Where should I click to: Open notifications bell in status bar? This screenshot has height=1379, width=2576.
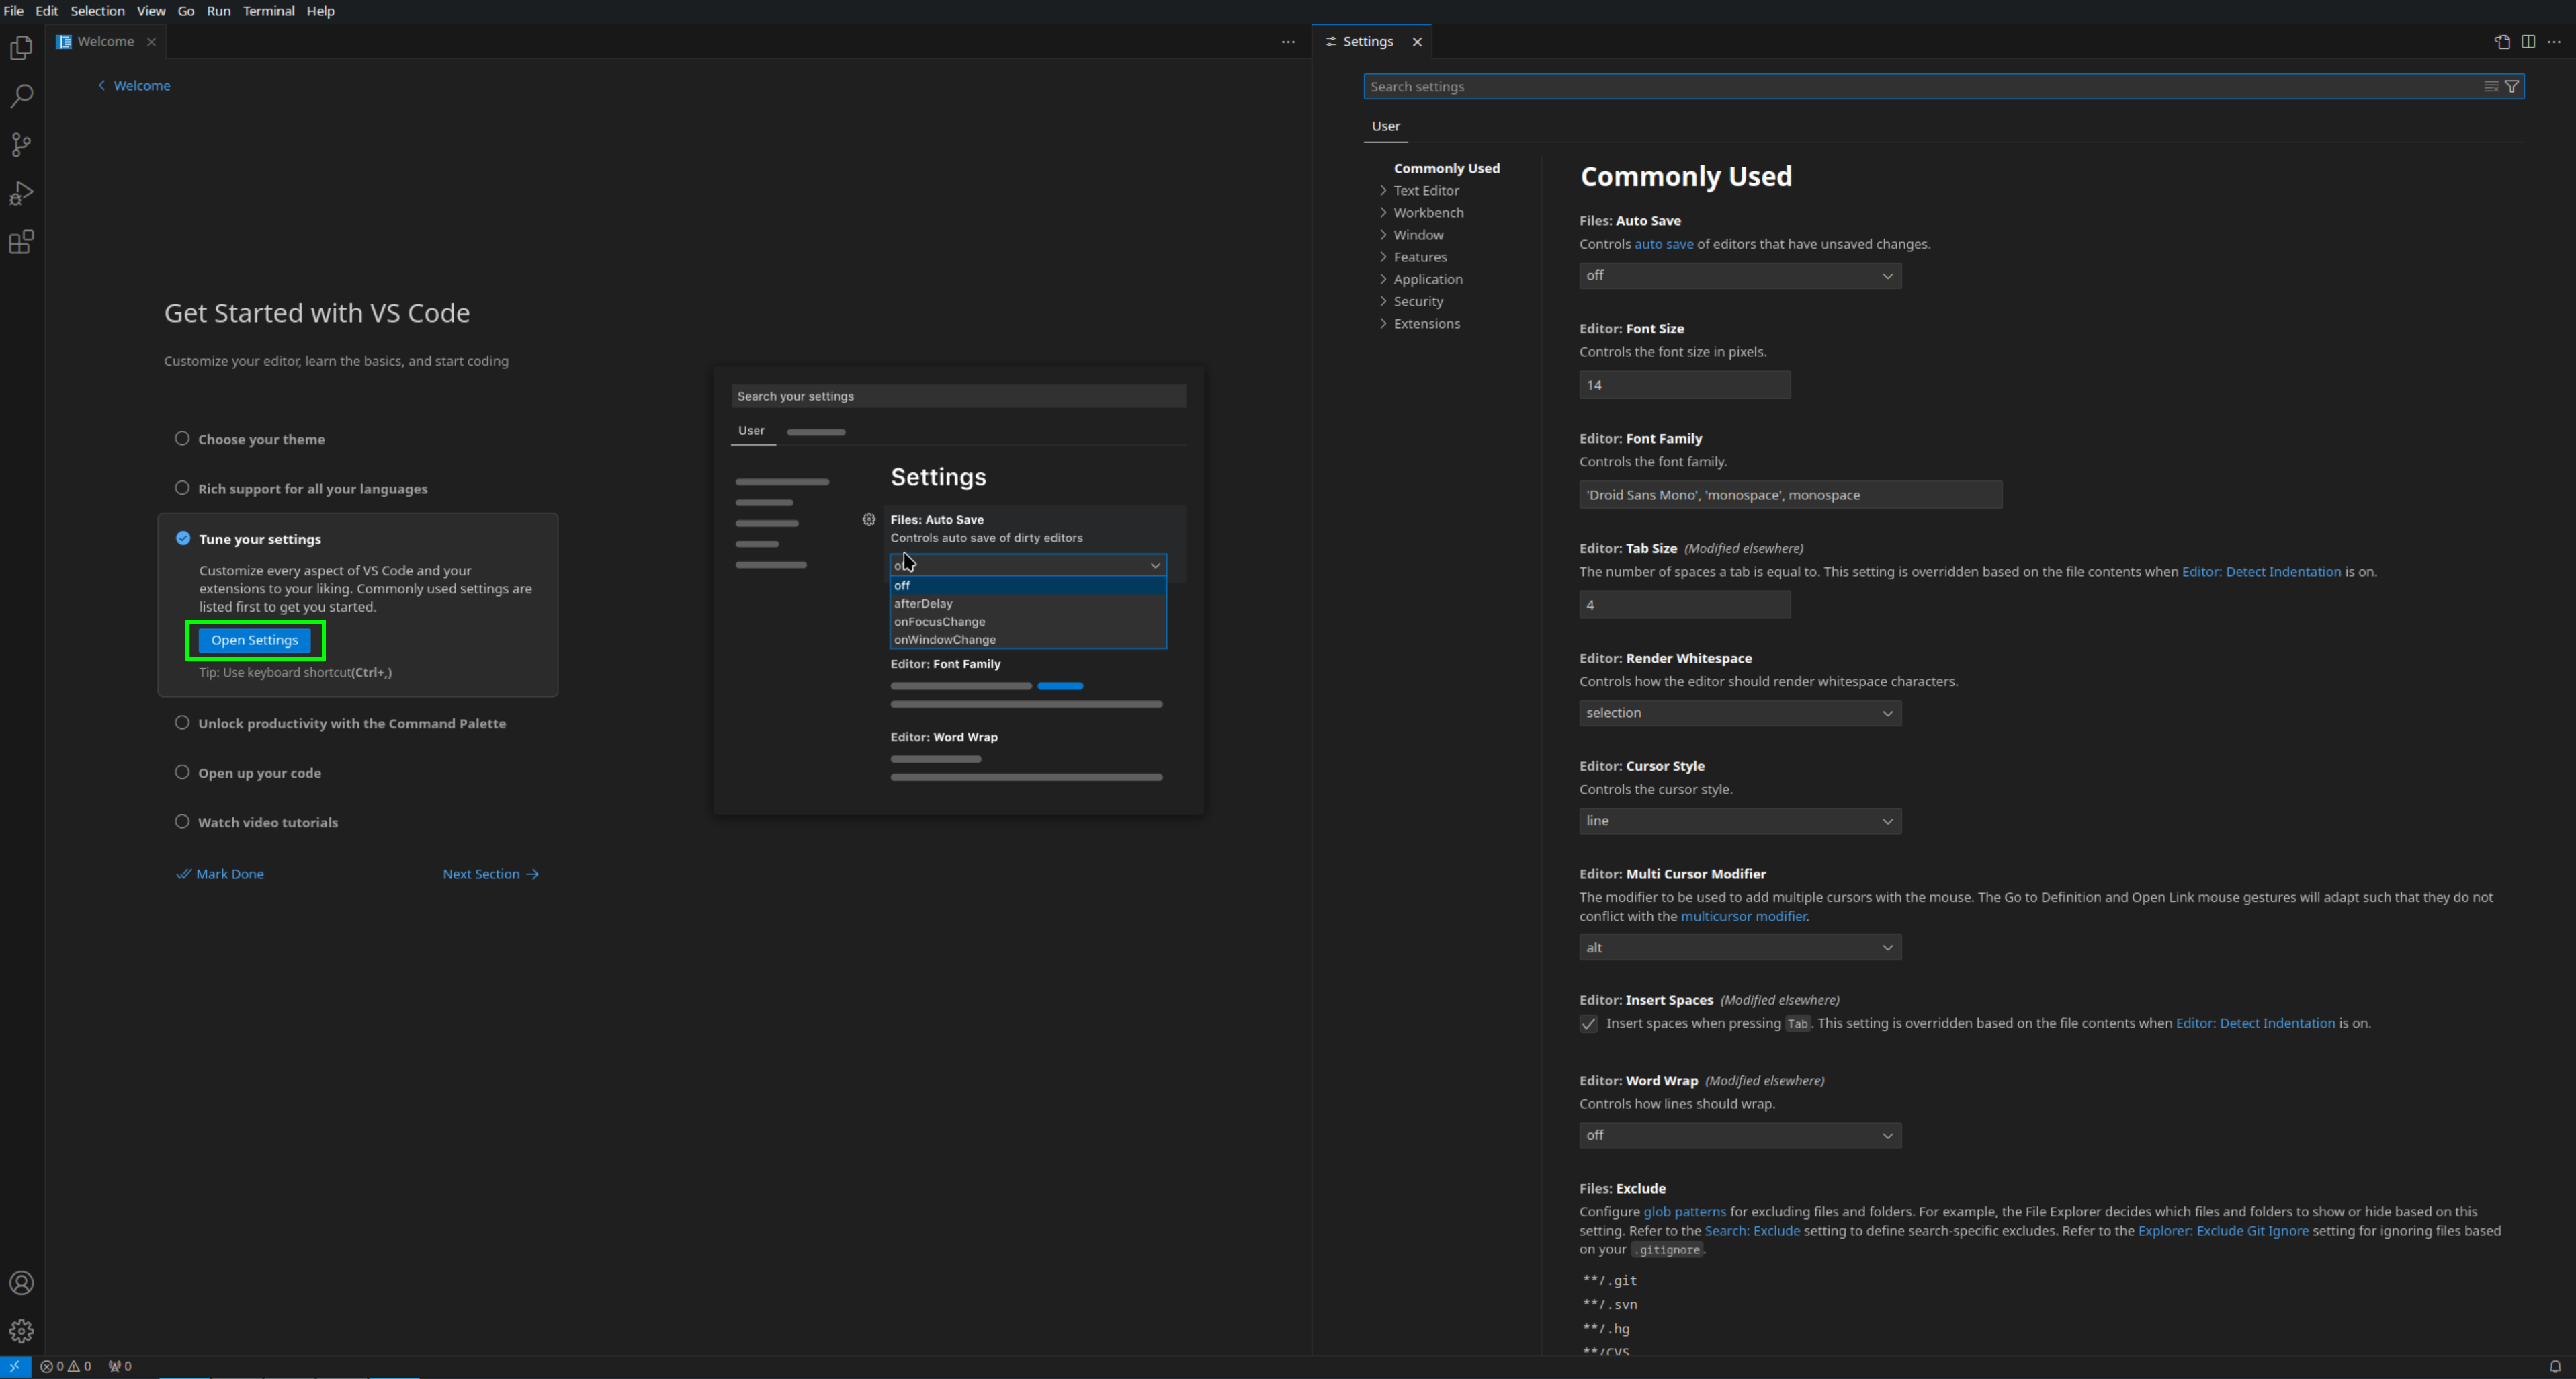2555,1366
